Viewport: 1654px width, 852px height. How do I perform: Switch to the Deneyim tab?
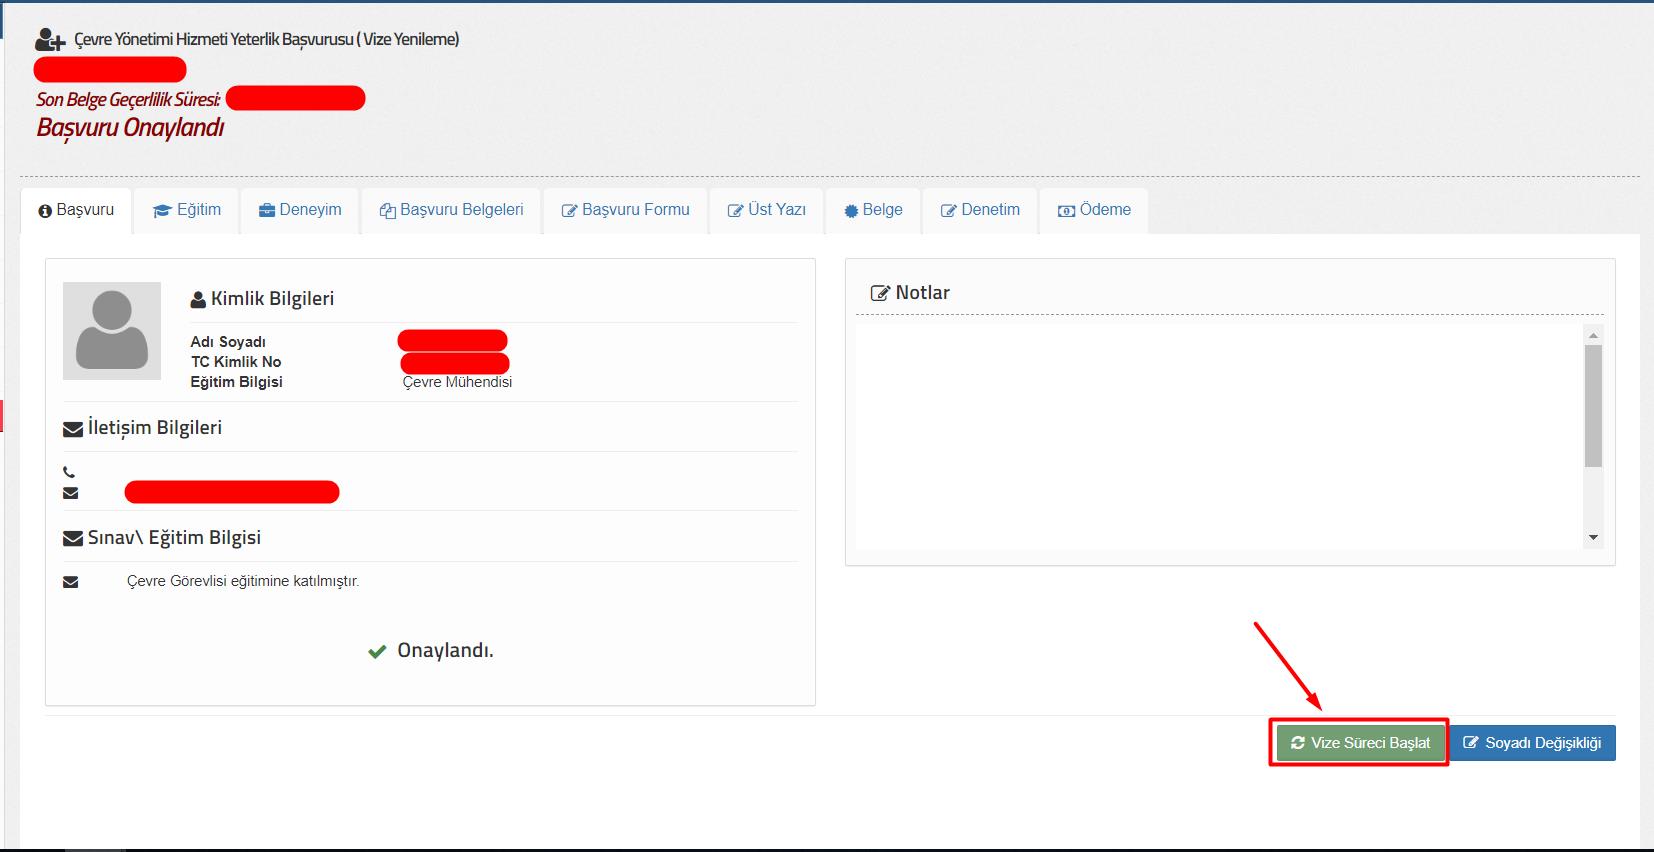point(300,210)
